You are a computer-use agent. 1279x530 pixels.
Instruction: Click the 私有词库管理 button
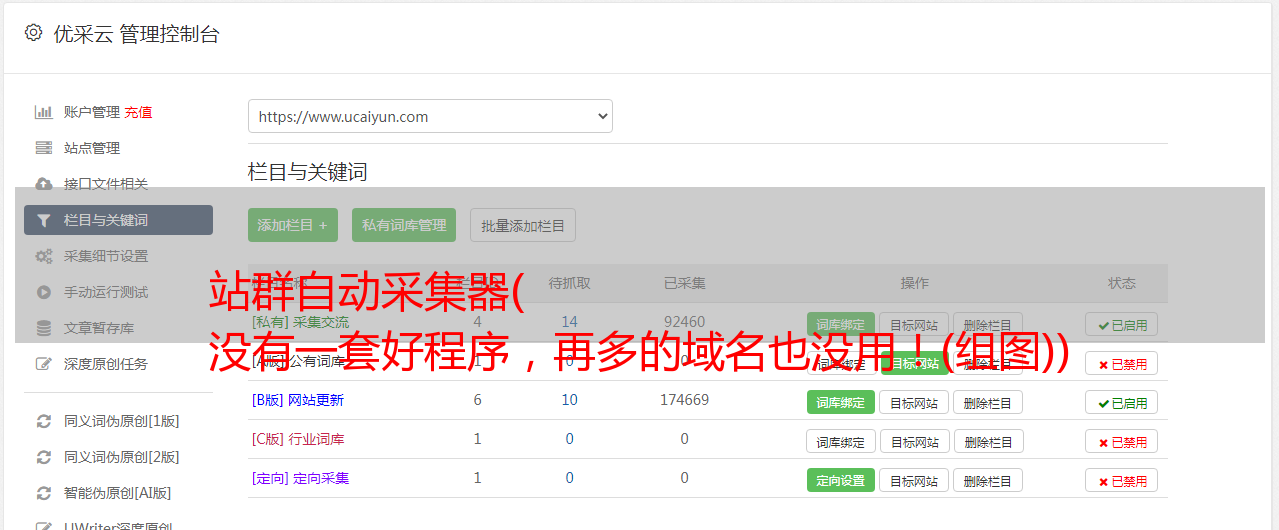click(404, 225)
